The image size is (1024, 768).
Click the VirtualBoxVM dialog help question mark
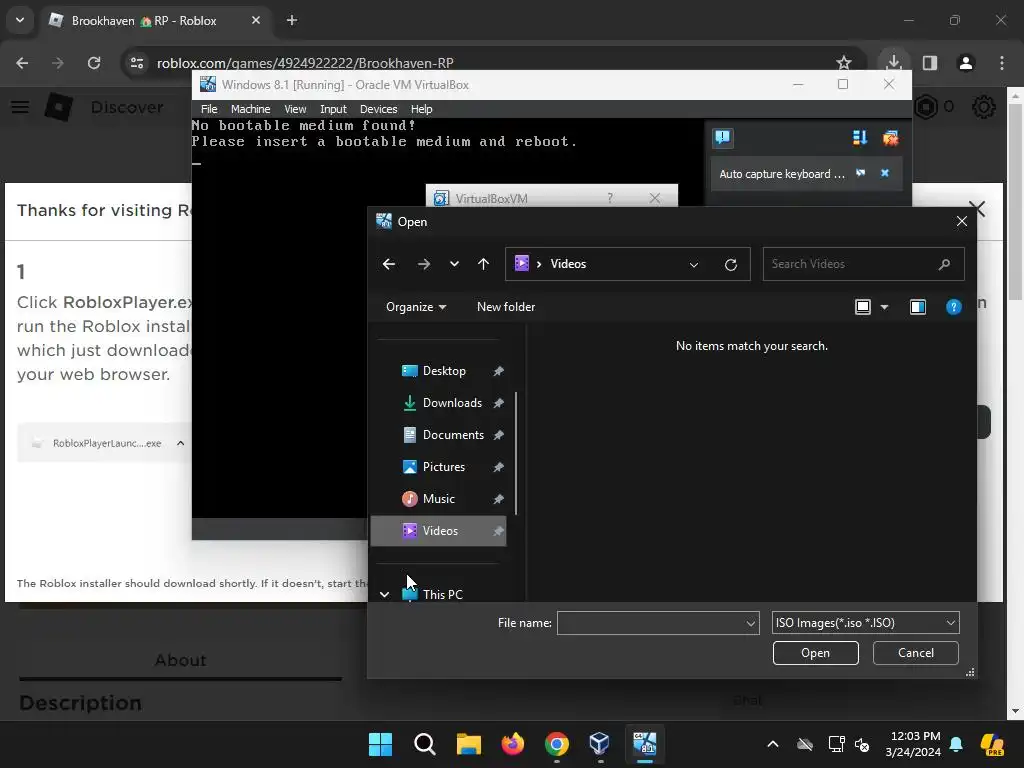click(610, 198)
